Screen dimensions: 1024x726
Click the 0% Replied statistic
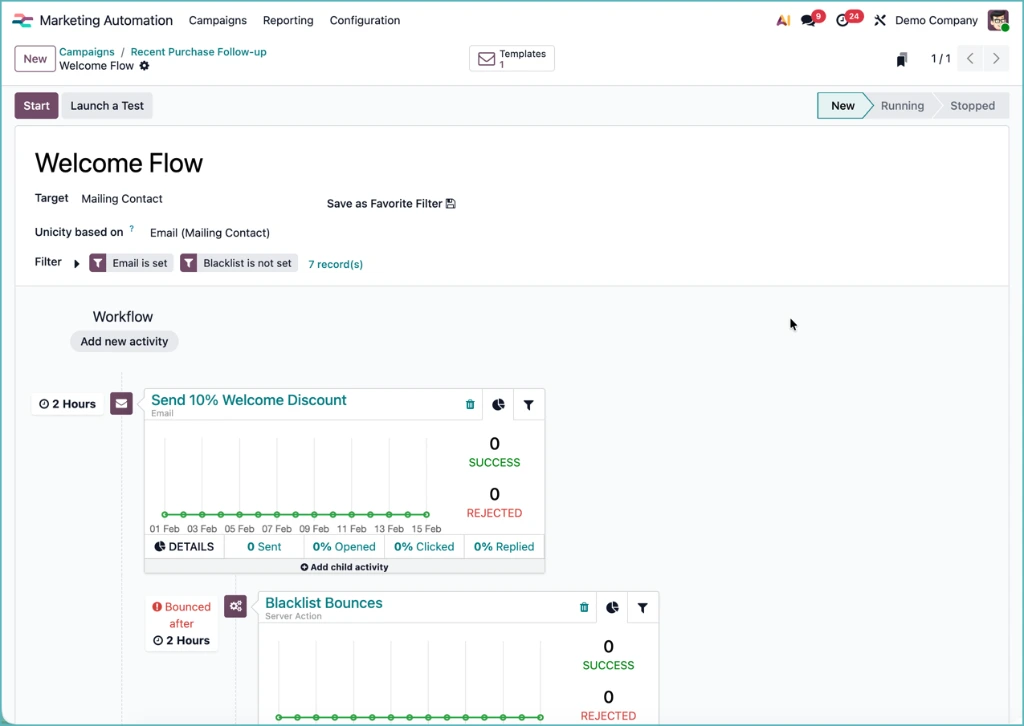[504, 546]
